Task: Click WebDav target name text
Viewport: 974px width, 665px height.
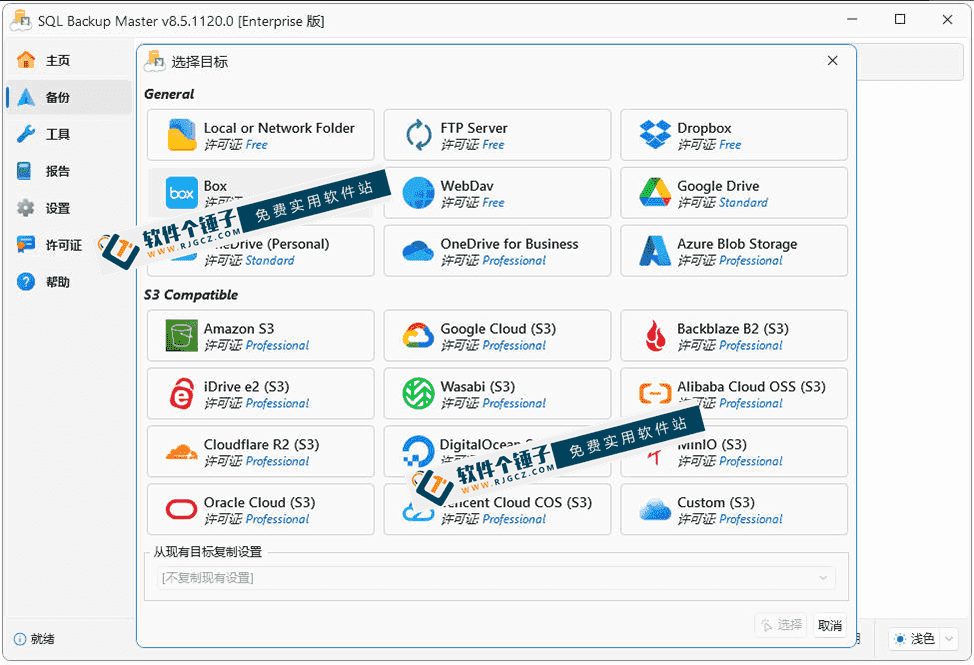Action: click(467, 186)
